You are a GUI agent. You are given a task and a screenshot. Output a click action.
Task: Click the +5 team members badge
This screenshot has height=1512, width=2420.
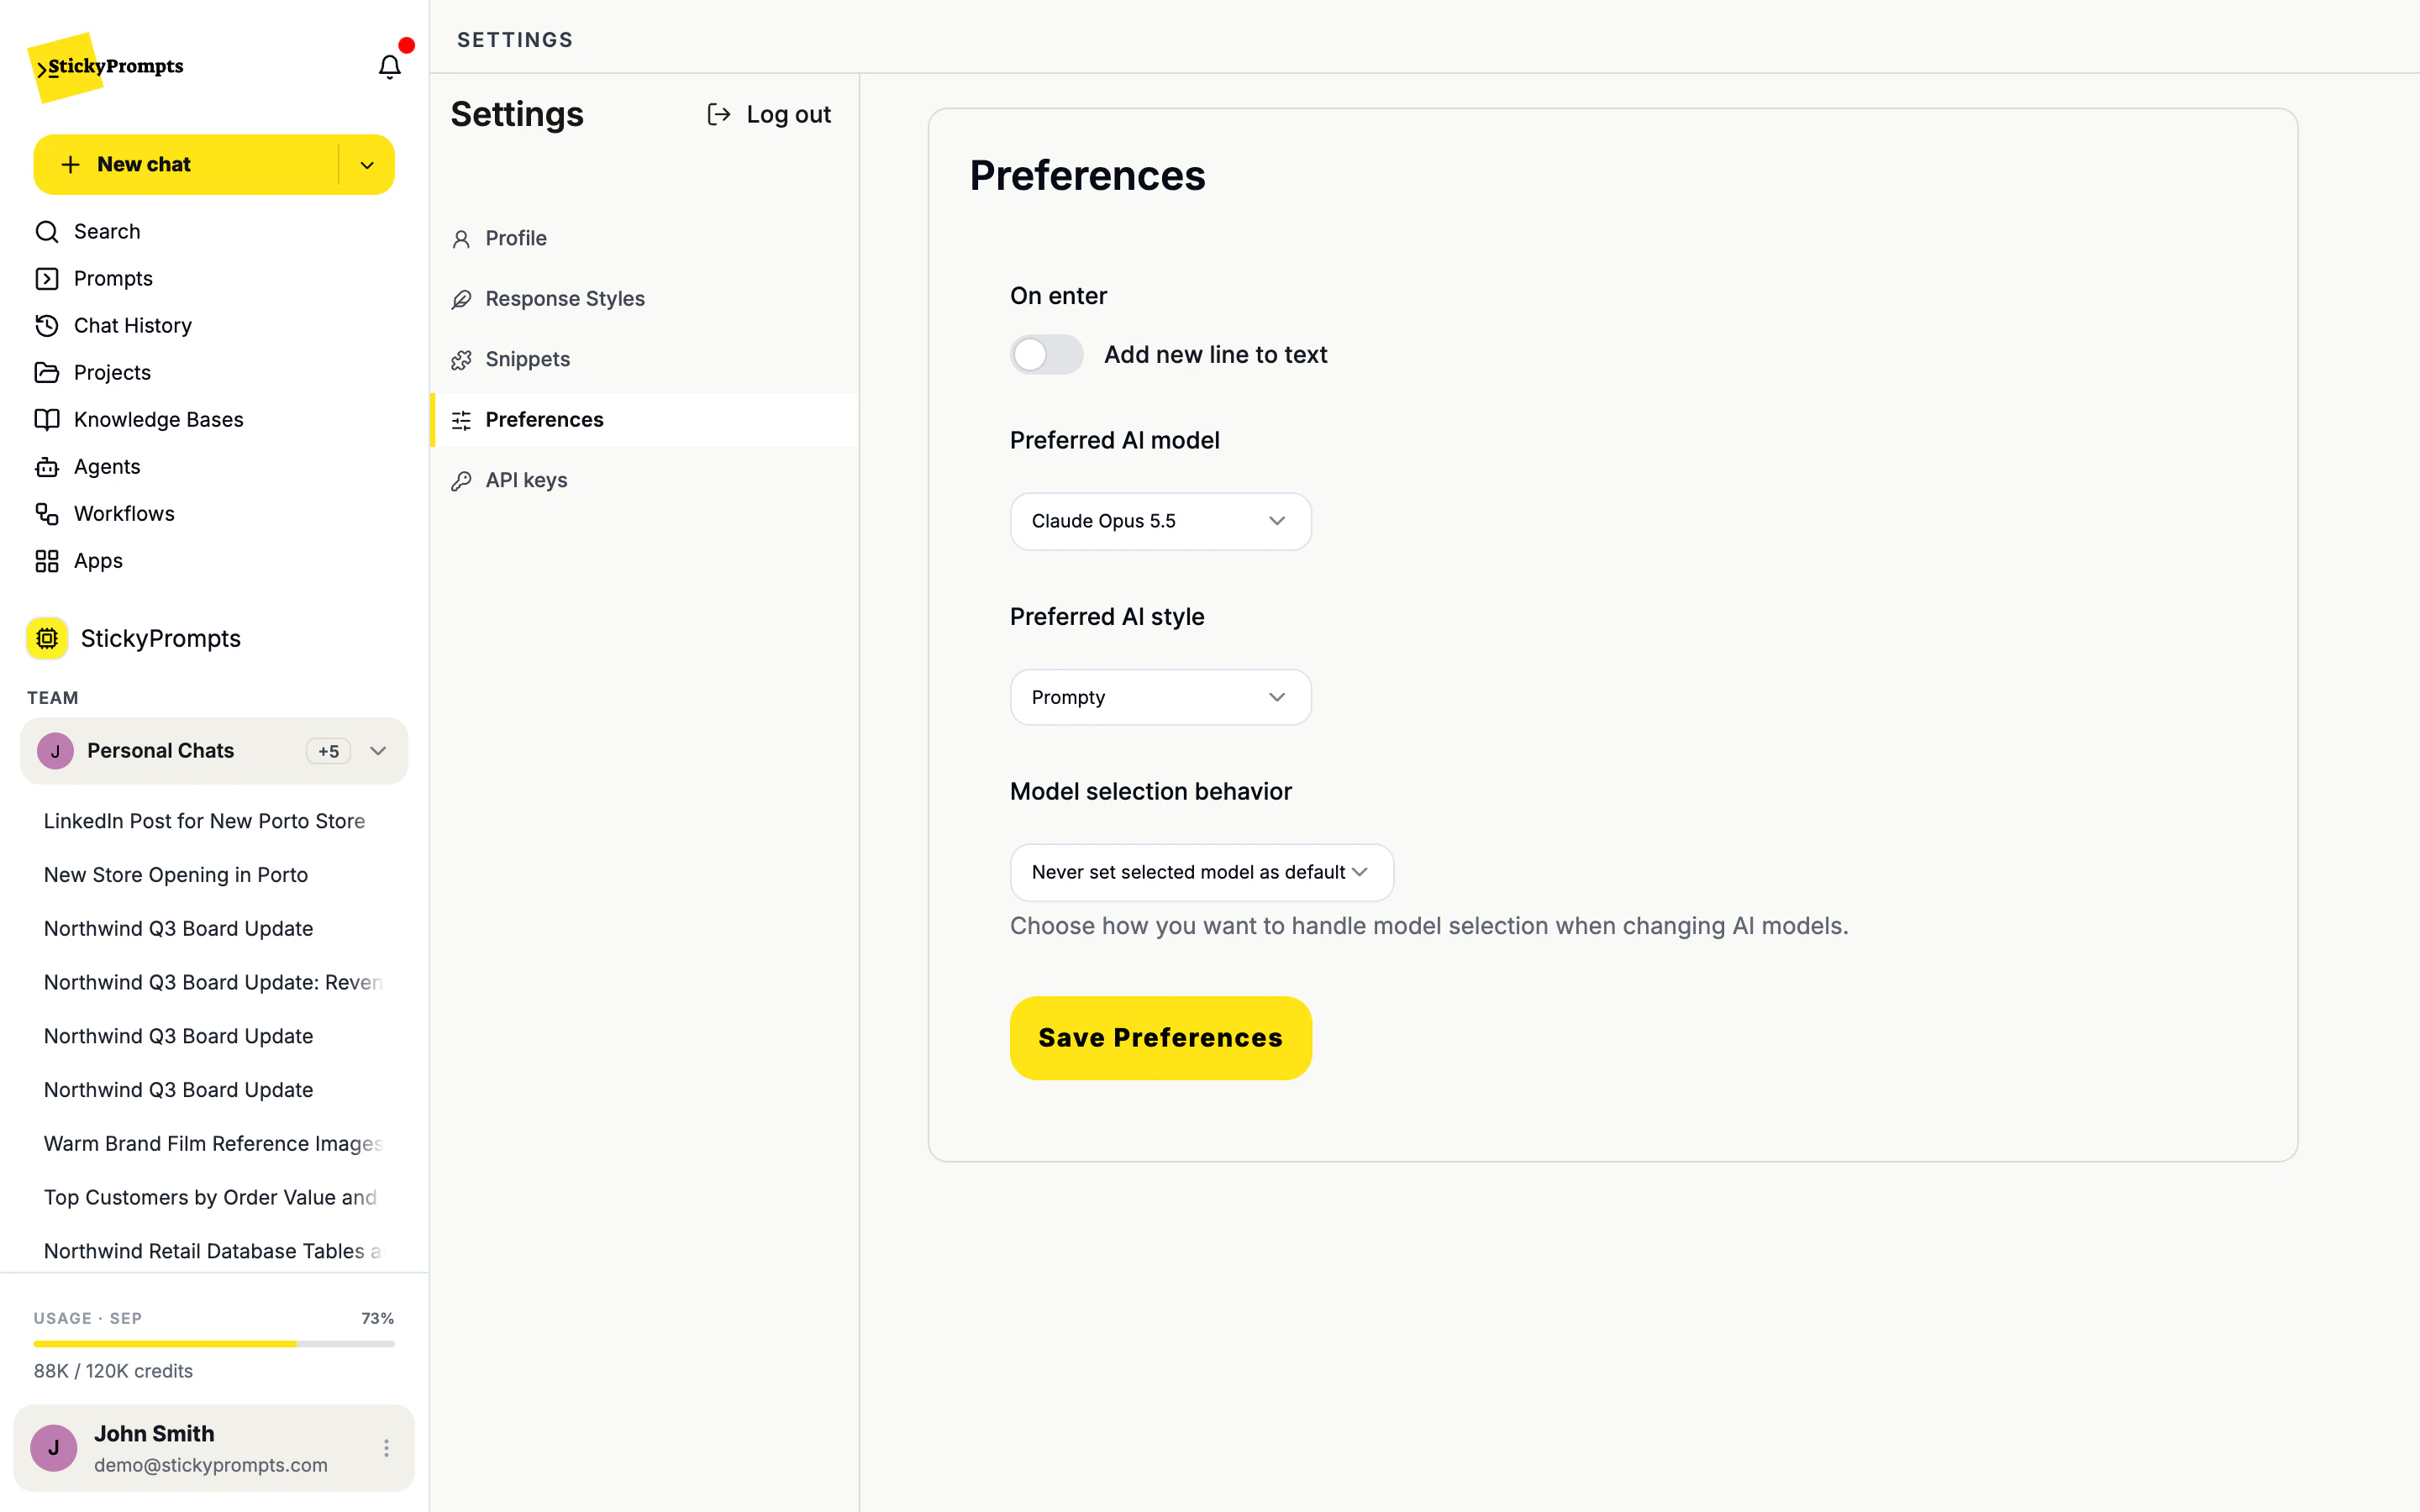[328, 751]
